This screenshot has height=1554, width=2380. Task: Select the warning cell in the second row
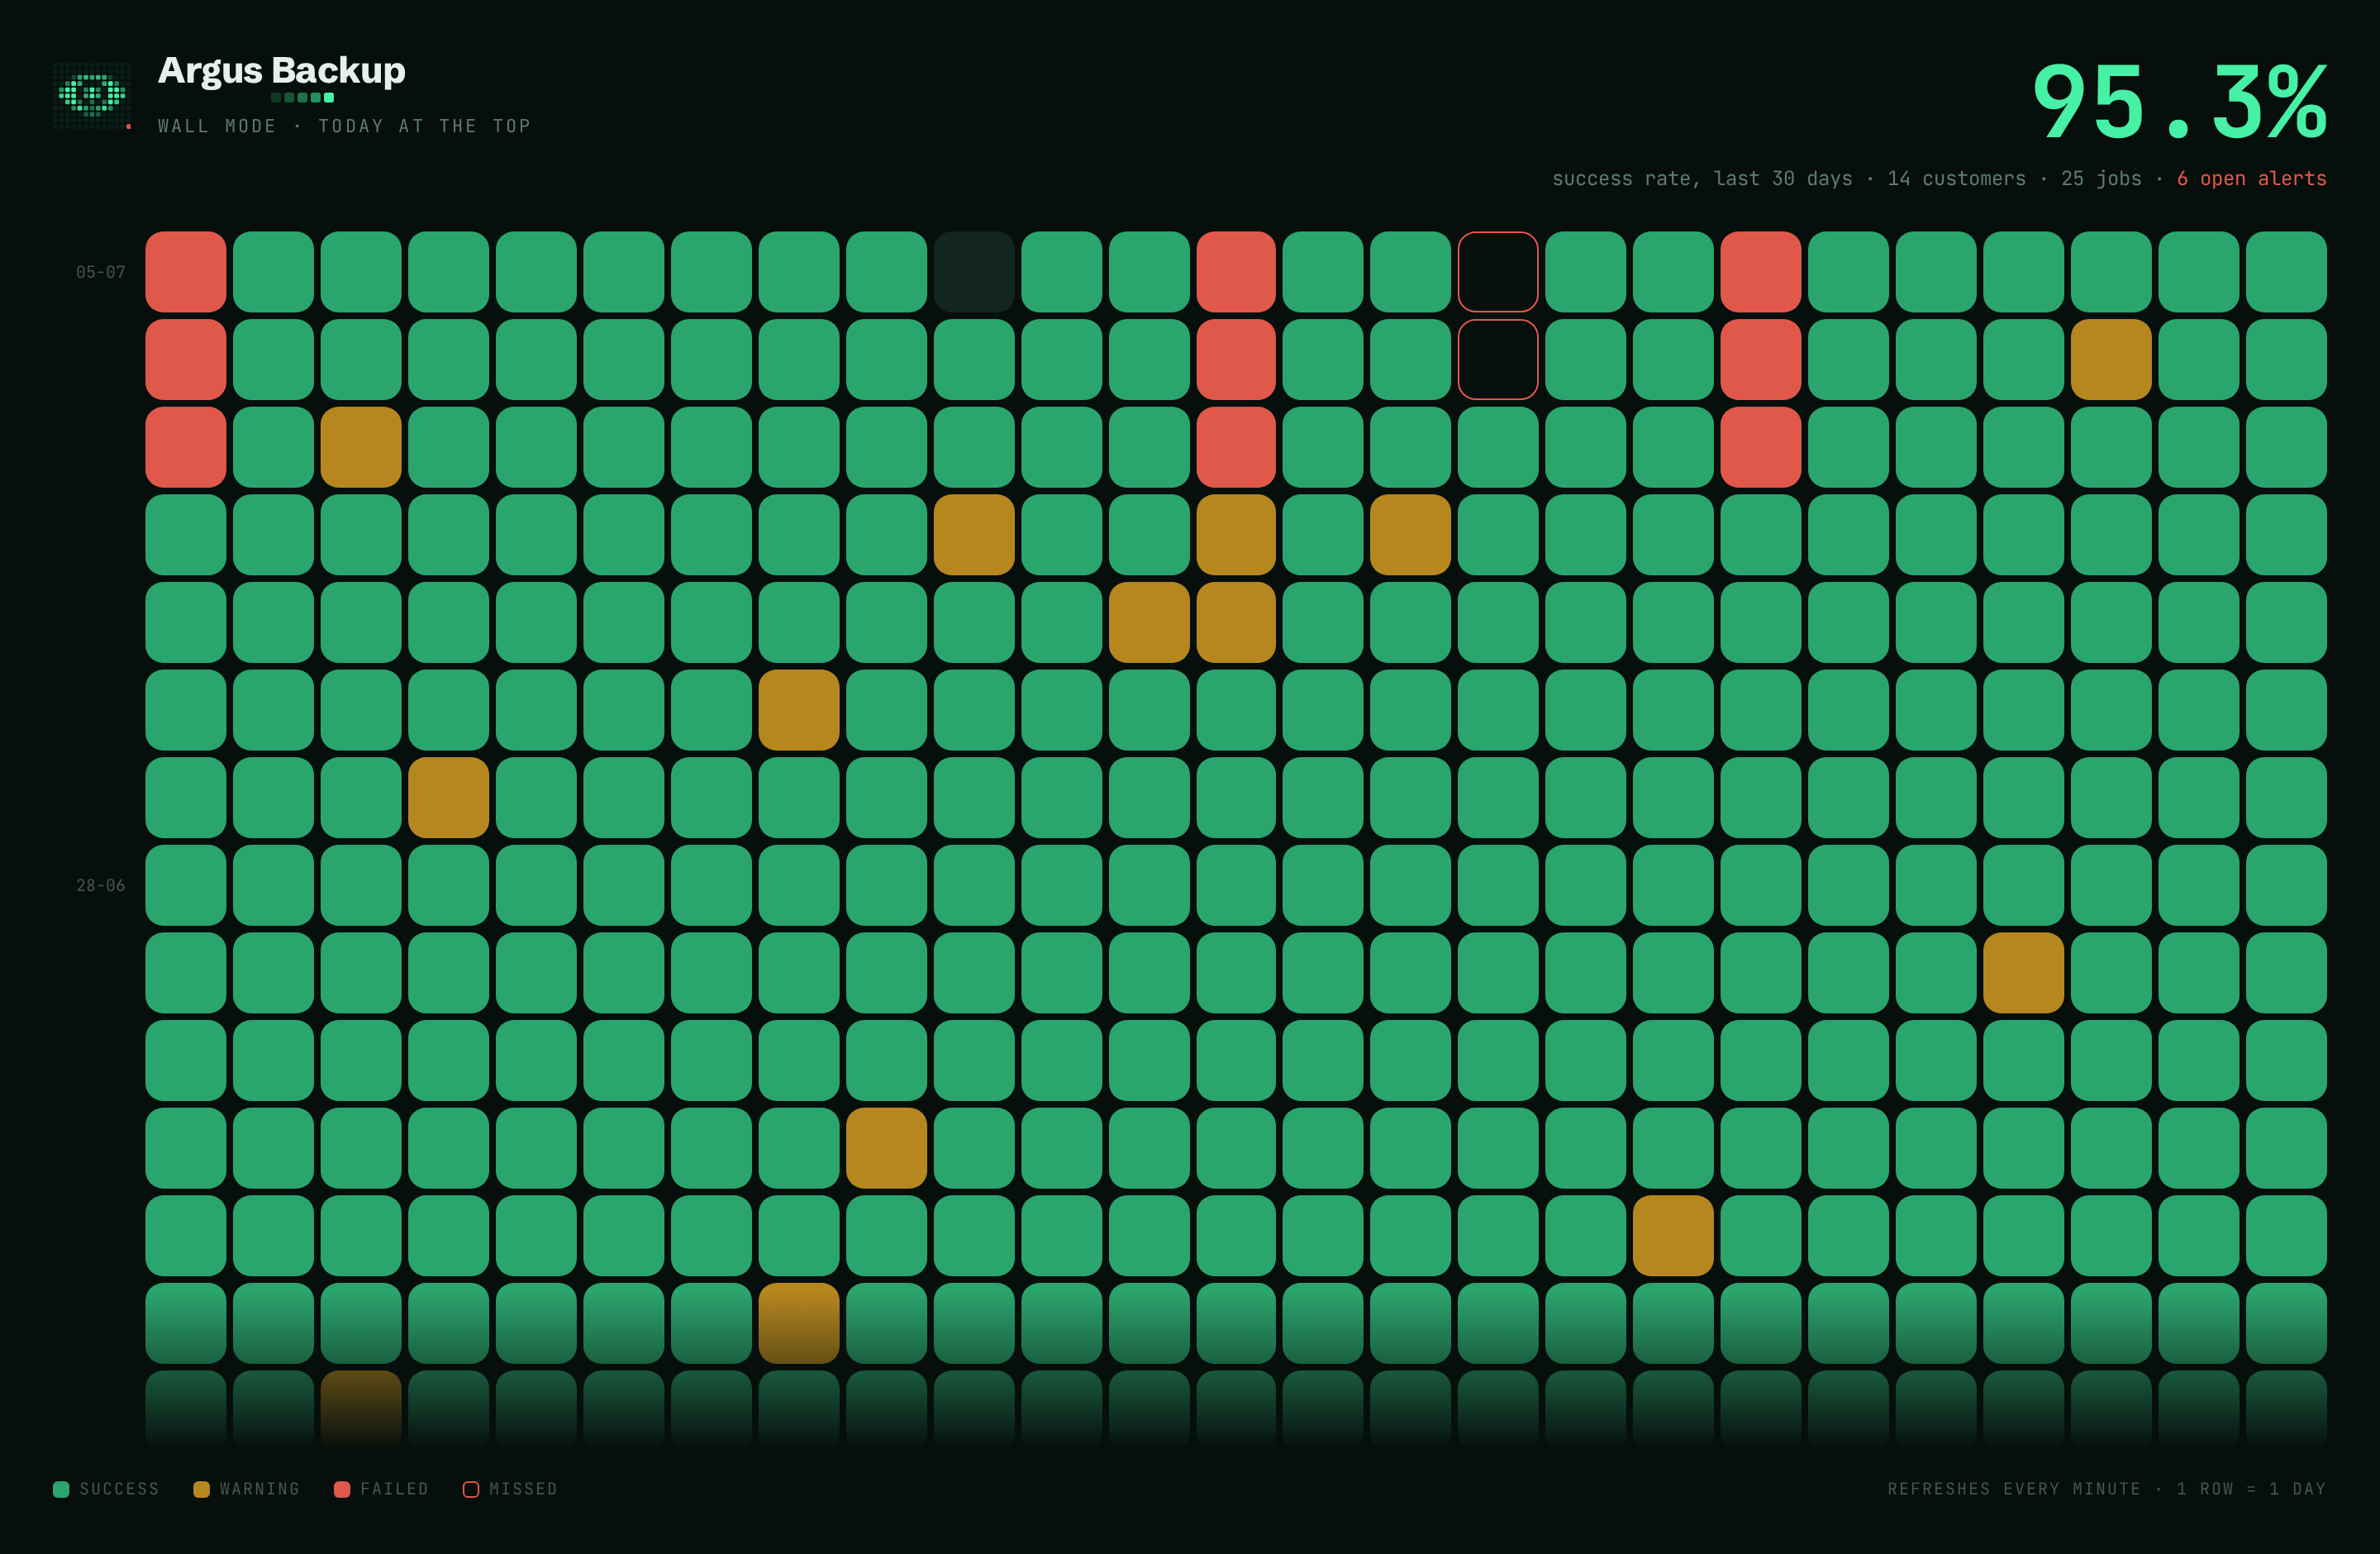coord(2111,359)
